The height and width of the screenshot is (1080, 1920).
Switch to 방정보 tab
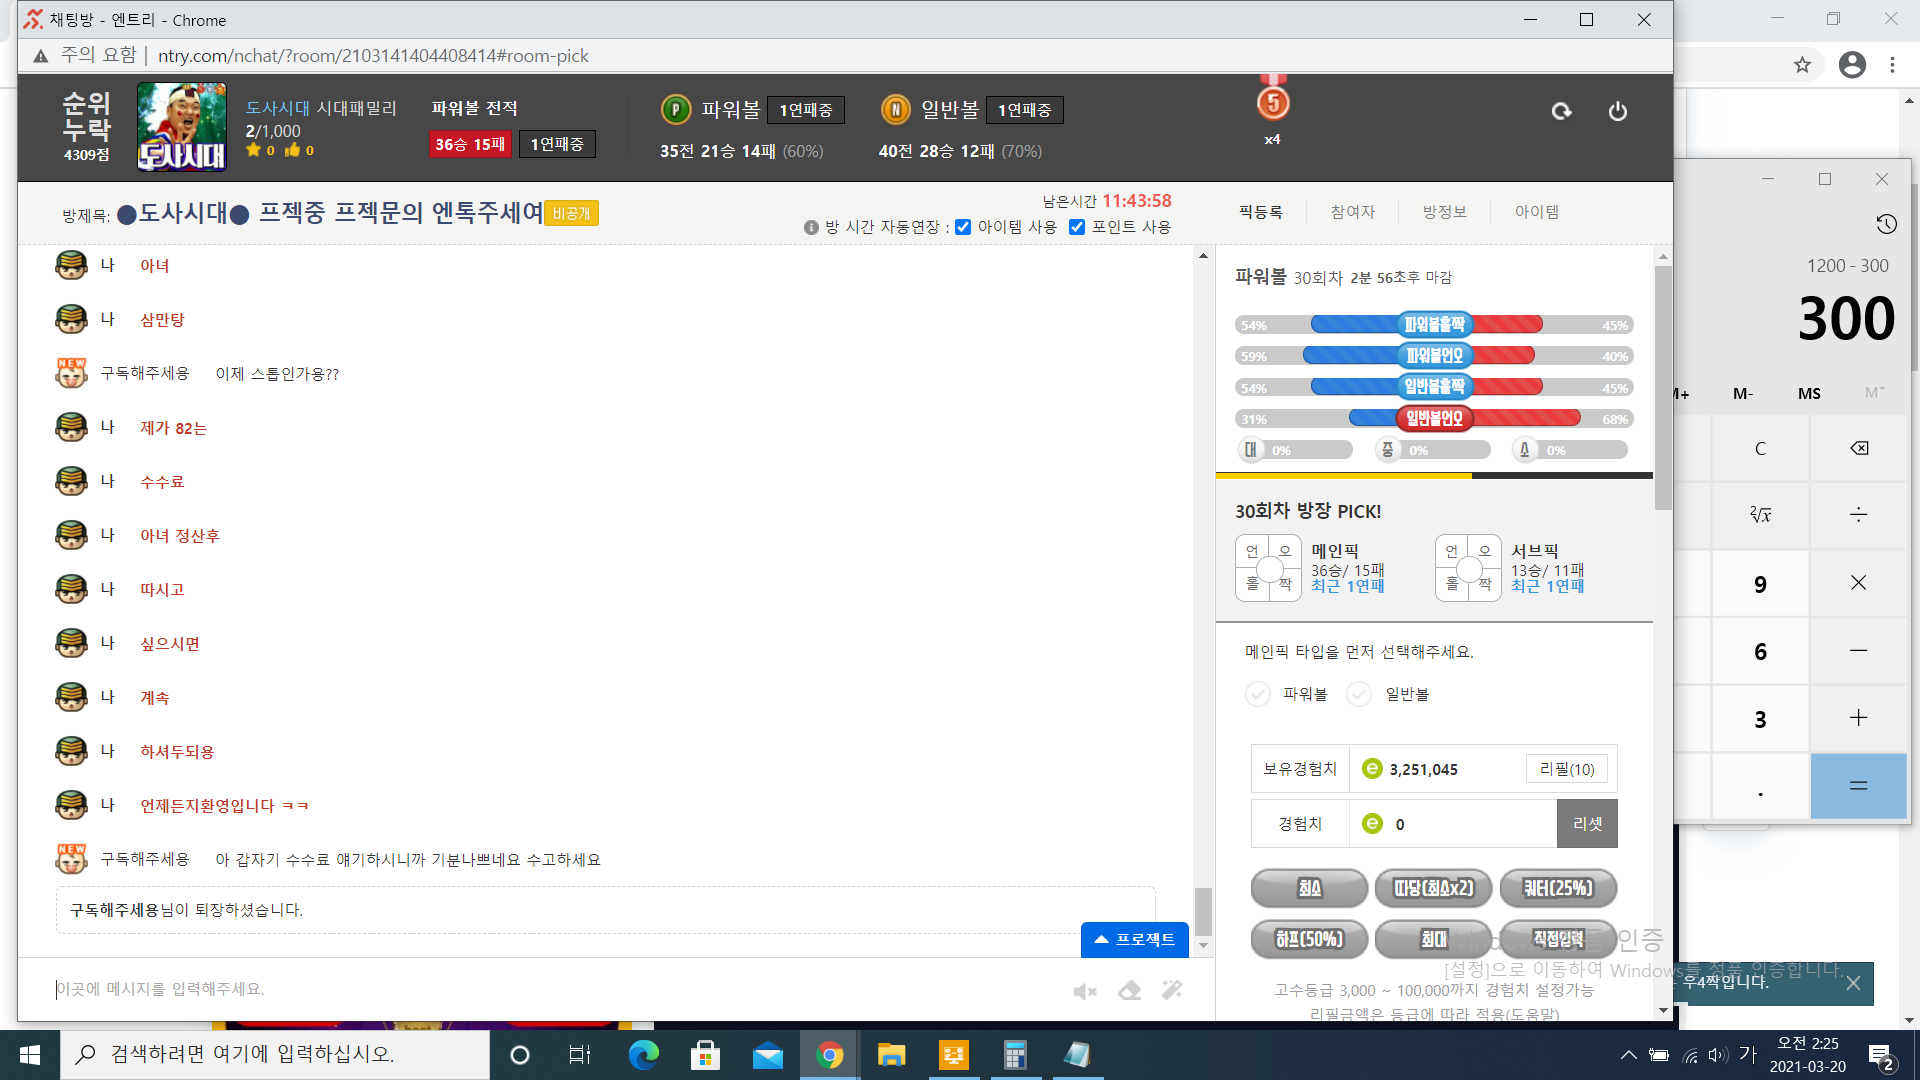[x=1445, y=212]
